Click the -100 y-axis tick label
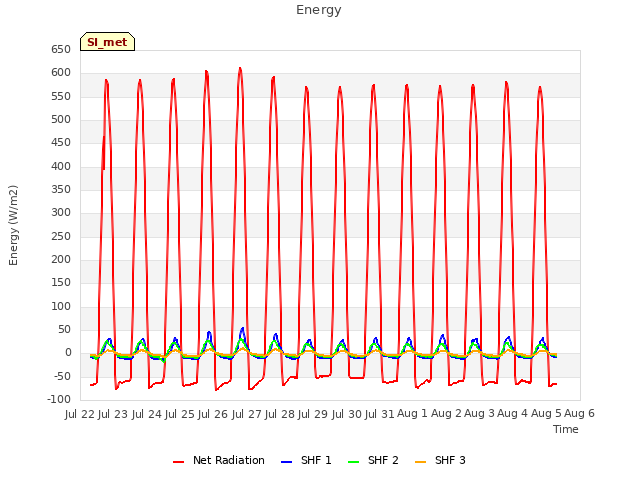Screen dimensions: 640x480 pos(60,400)
